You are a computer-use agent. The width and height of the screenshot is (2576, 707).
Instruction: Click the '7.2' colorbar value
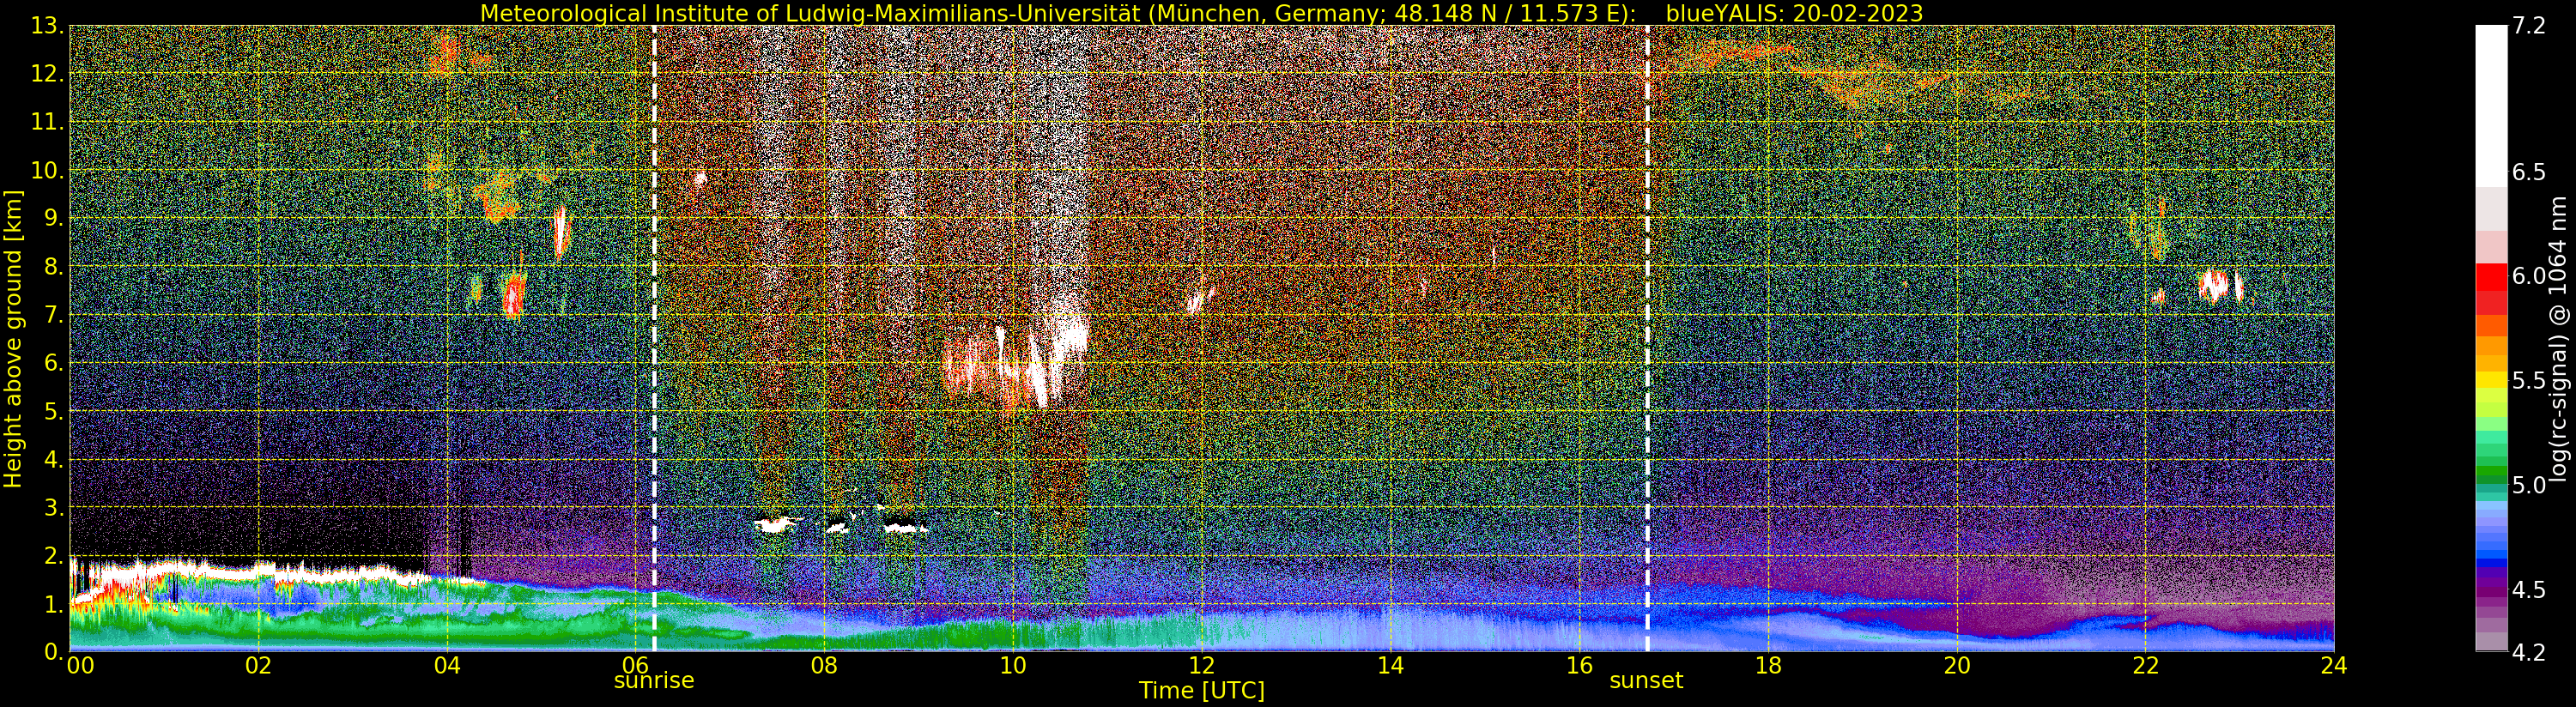2528,26
